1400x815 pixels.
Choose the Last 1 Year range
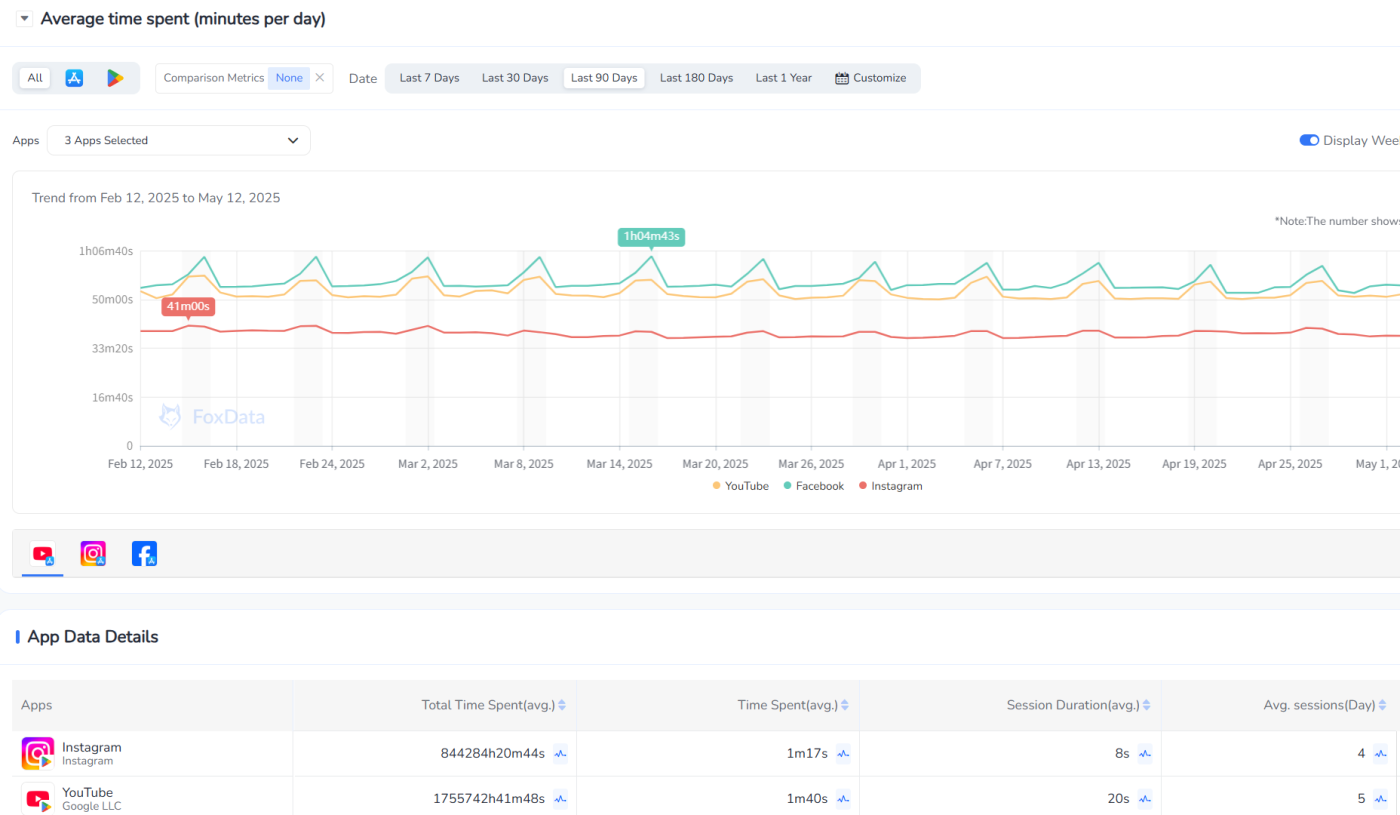pyautogui.click(x=784, y=78)
